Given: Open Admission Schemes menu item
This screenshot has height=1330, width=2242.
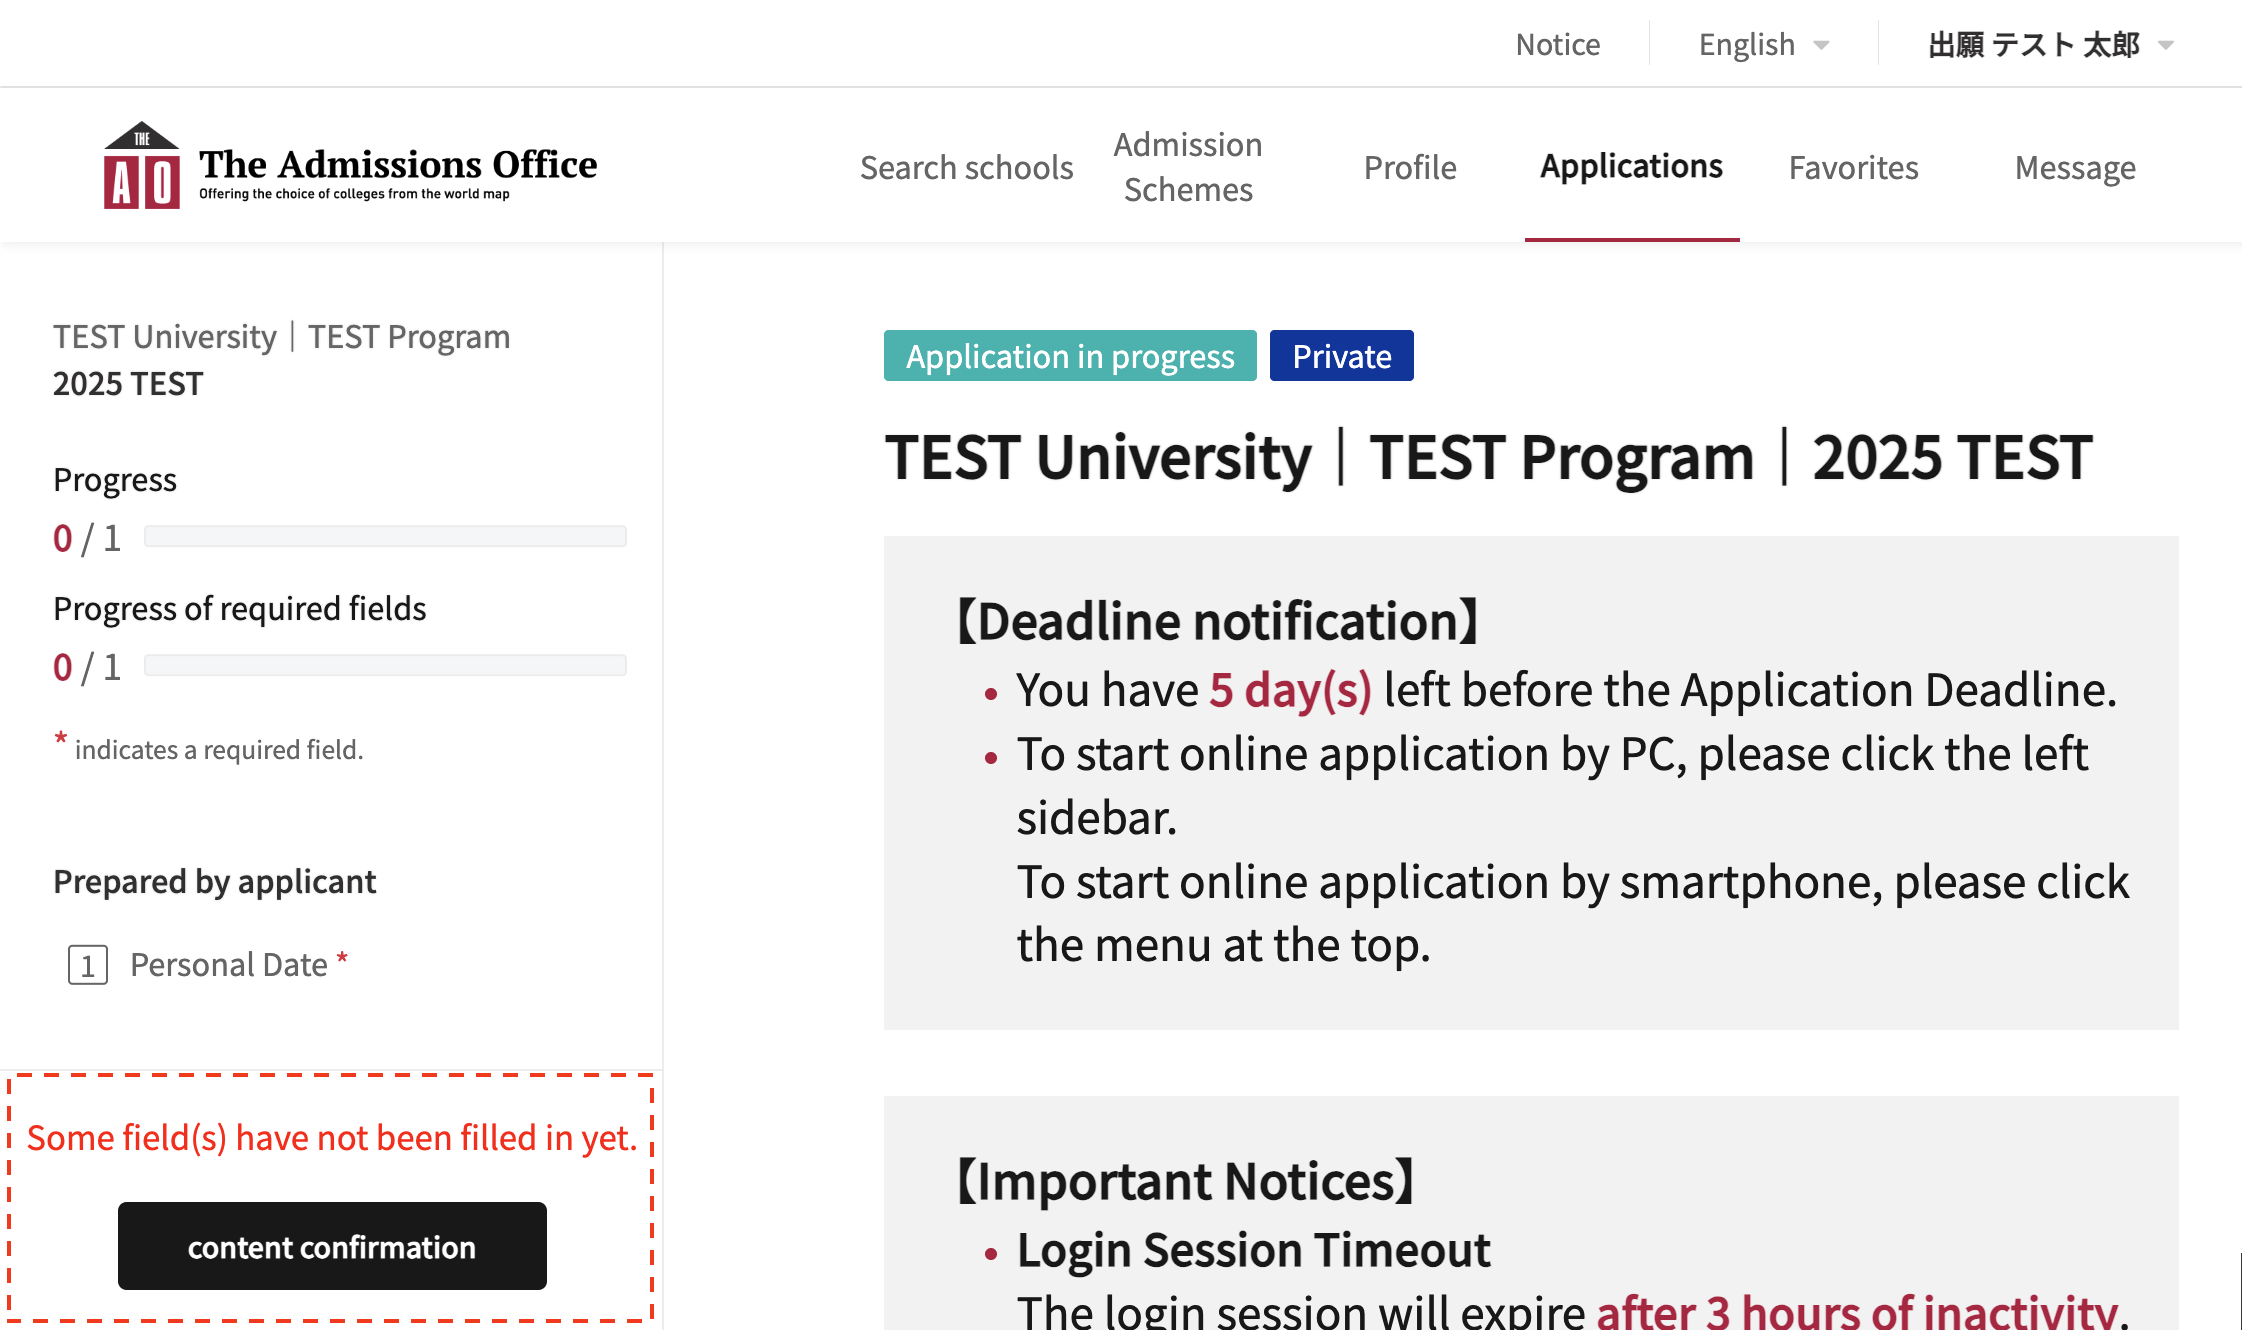Looking at the screenshot, I should [1187, 167].
